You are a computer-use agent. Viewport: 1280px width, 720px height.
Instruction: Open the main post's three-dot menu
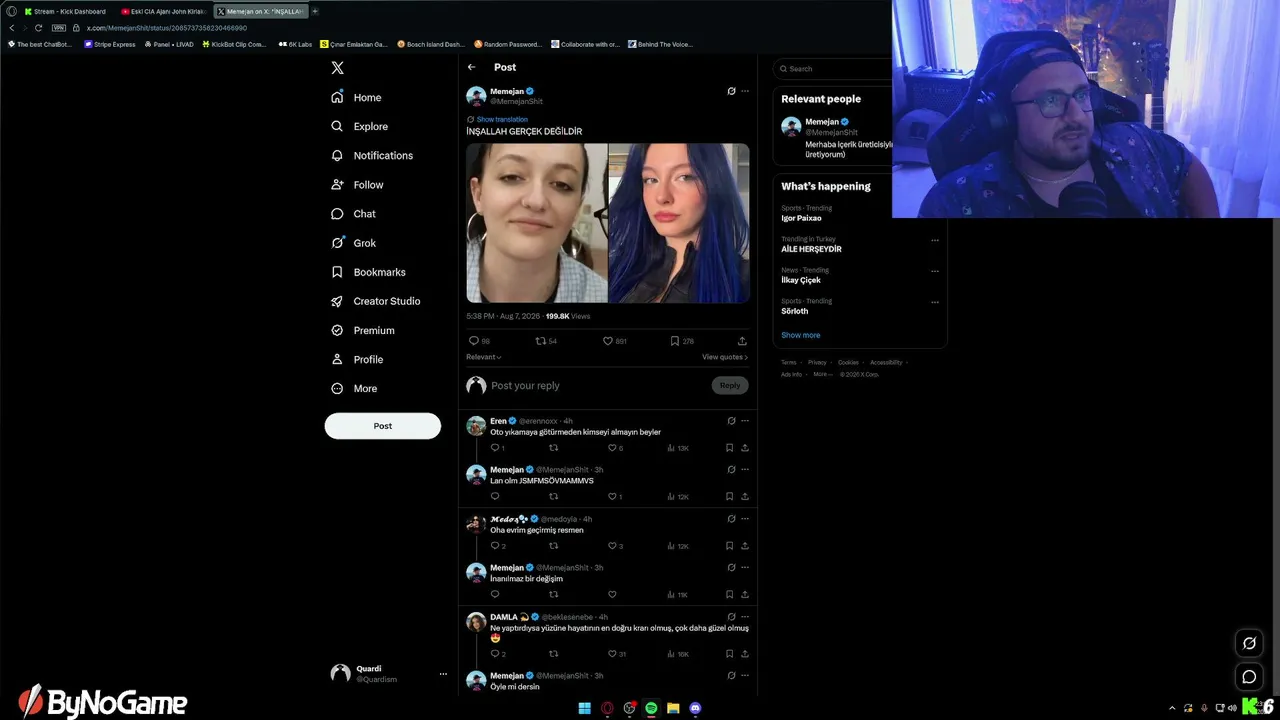pos(745,91)
